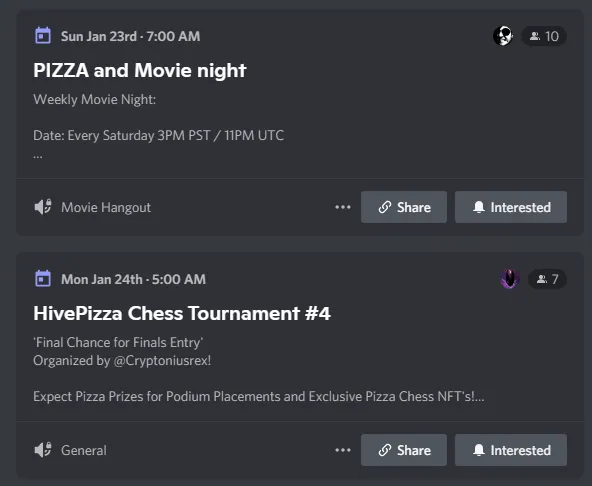Open the HivePizza Chess Tournament #4 title
Image resolution: width=592 pixels, height=486 pixels.
coord(182,313)
